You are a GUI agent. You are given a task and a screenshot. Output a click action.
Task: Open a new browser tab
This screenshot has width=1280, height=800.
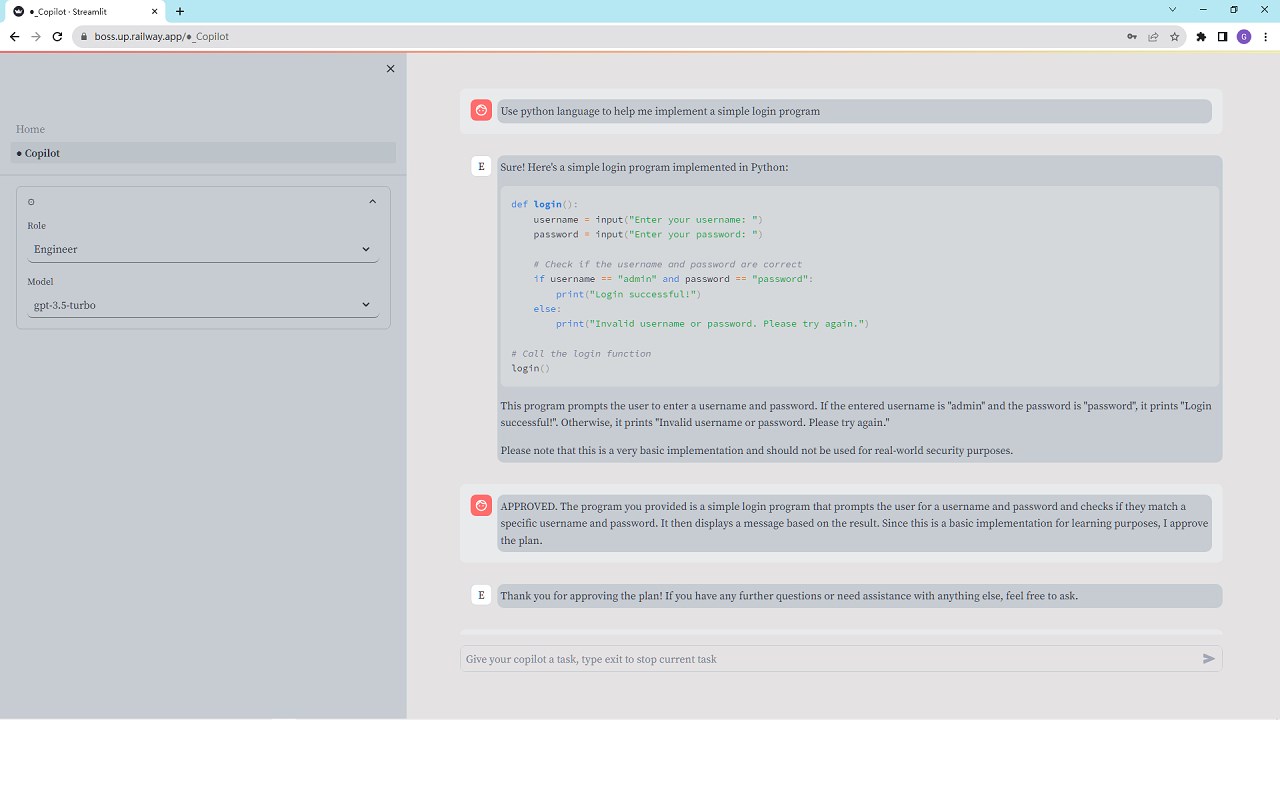[x=180, y=11]
